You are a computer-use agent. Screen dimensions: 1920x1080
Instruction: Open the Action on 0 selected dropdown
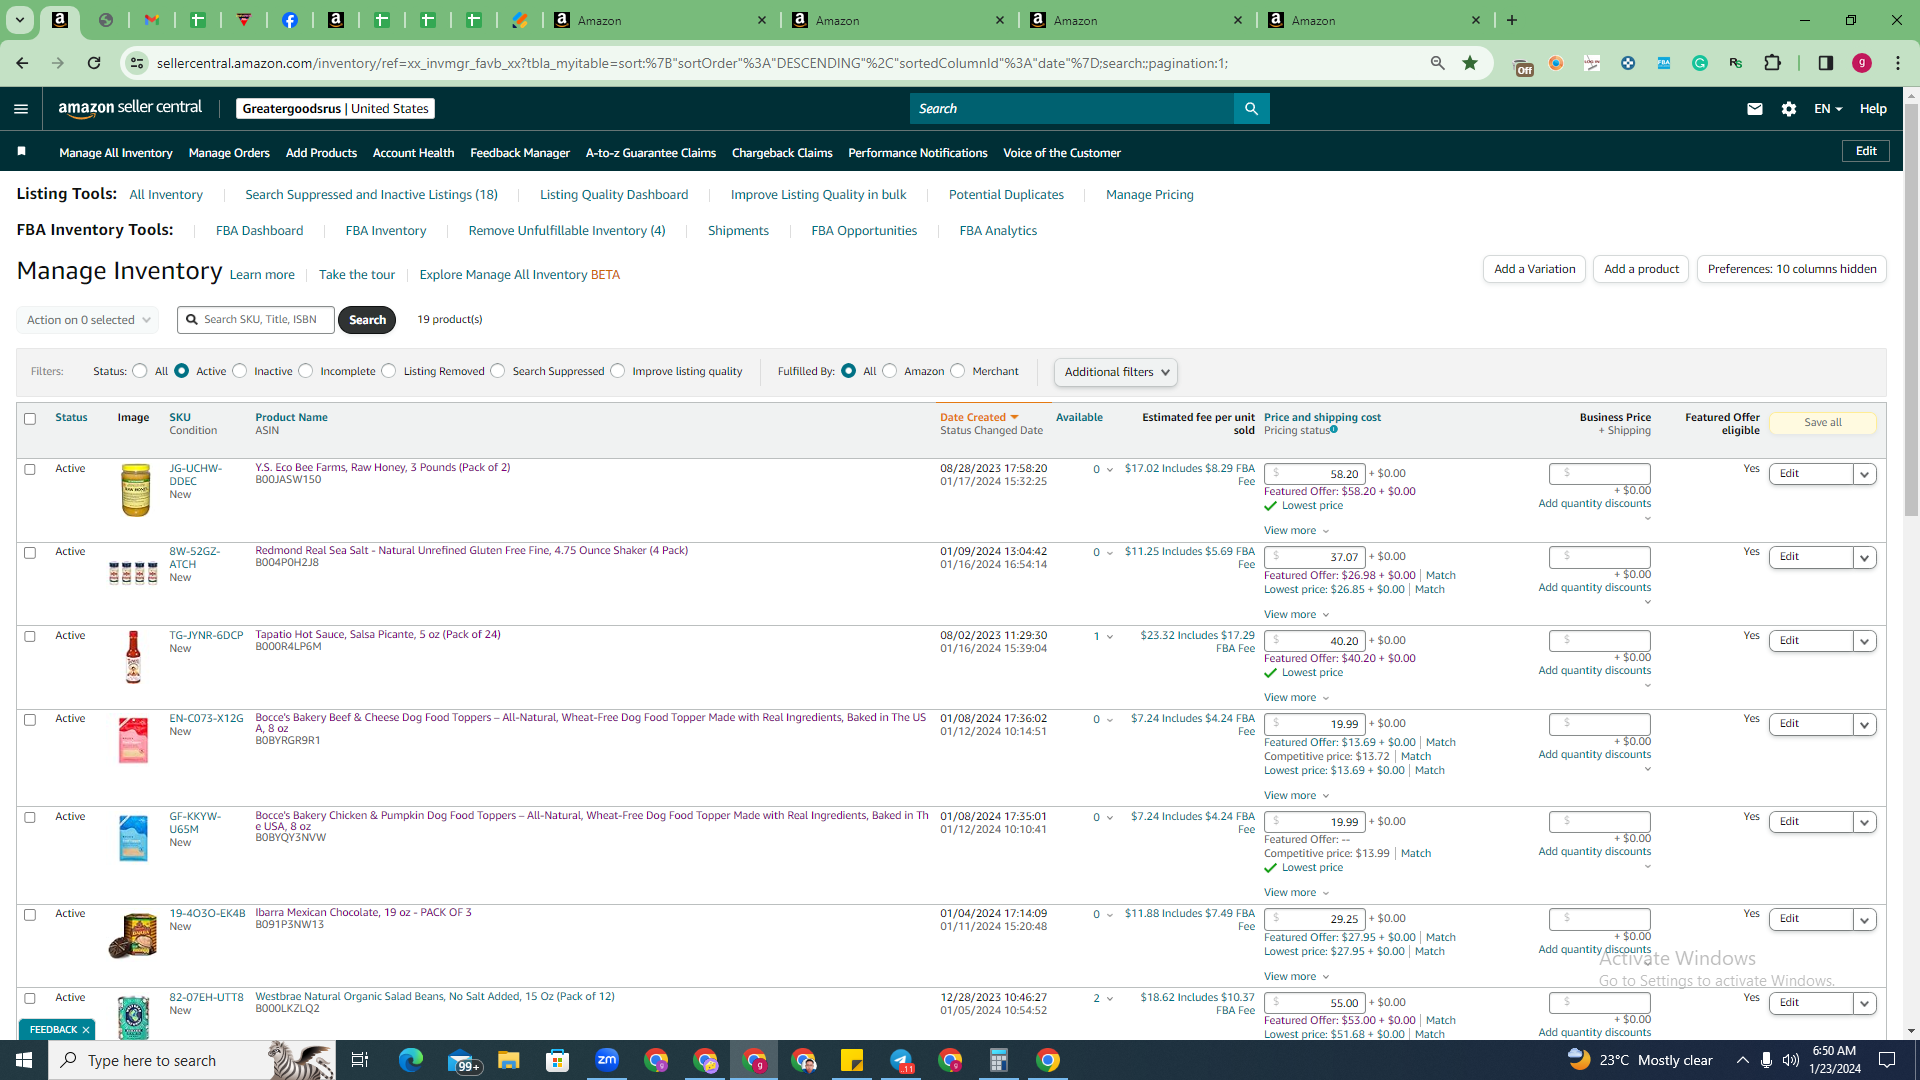click(88, 320)
